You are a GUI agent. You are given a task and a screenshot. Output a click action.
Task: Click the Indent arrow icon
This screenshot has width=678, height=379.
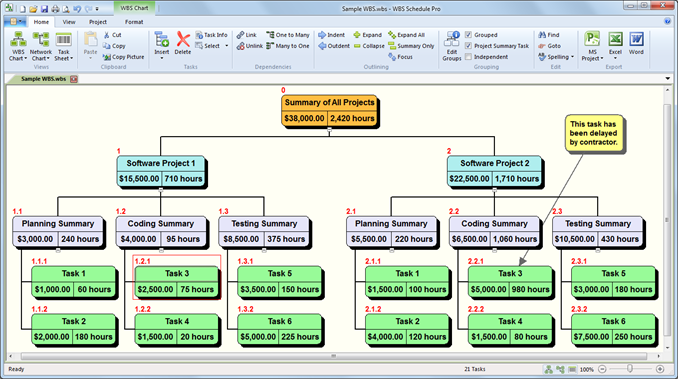[322, 35]
